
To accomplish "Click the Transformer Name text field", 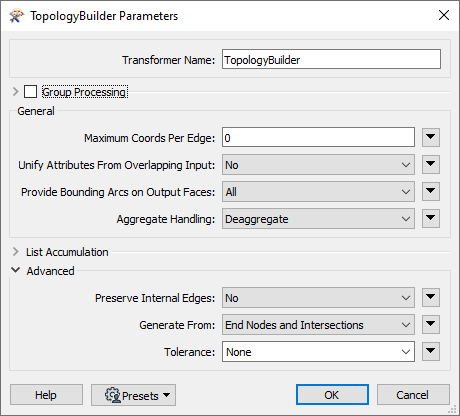I will (331, 60).
